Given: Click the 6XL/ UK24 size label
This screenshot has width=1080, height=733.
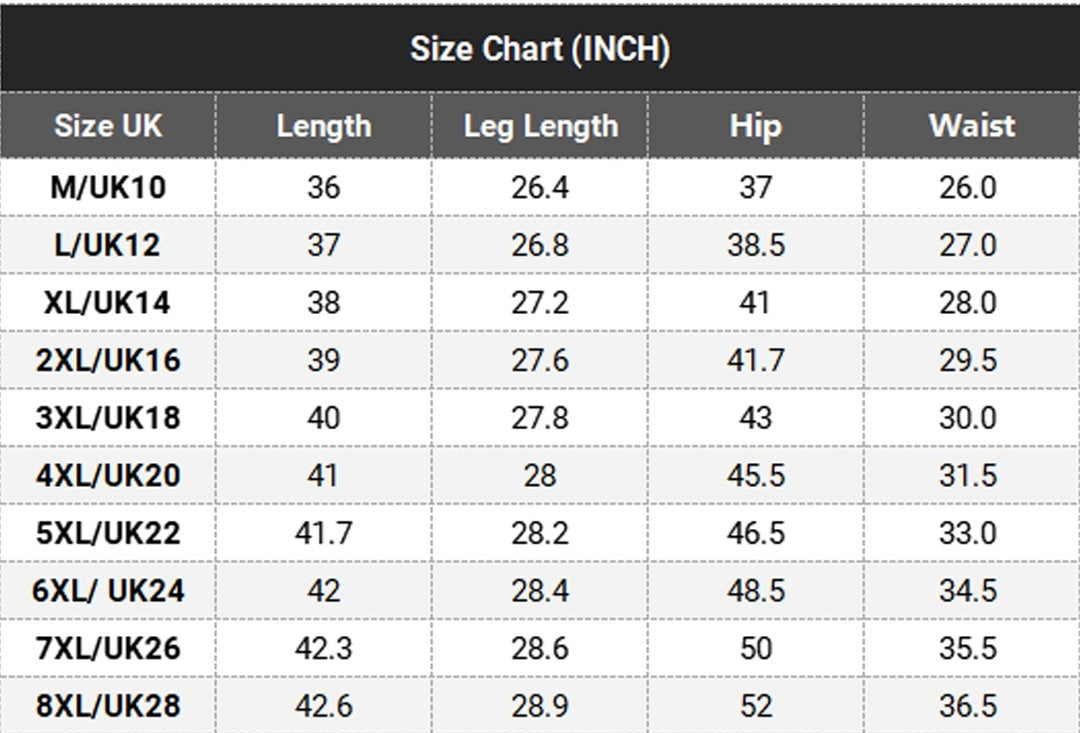Looking at the screenshot, I should (108, 590).
